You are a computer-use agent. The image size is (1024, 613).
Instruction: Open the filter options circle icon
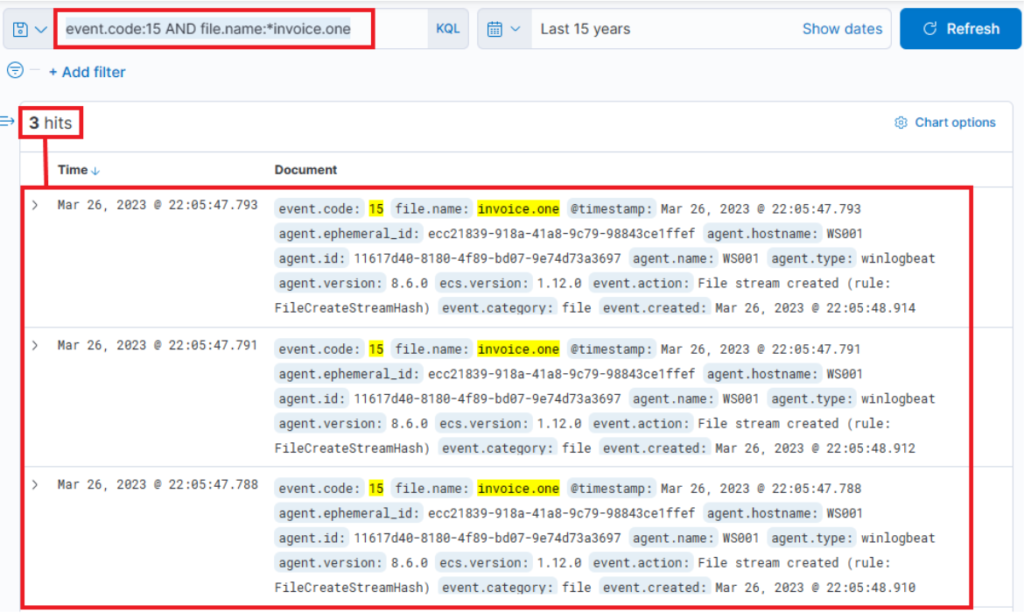(x=15, y=70)
